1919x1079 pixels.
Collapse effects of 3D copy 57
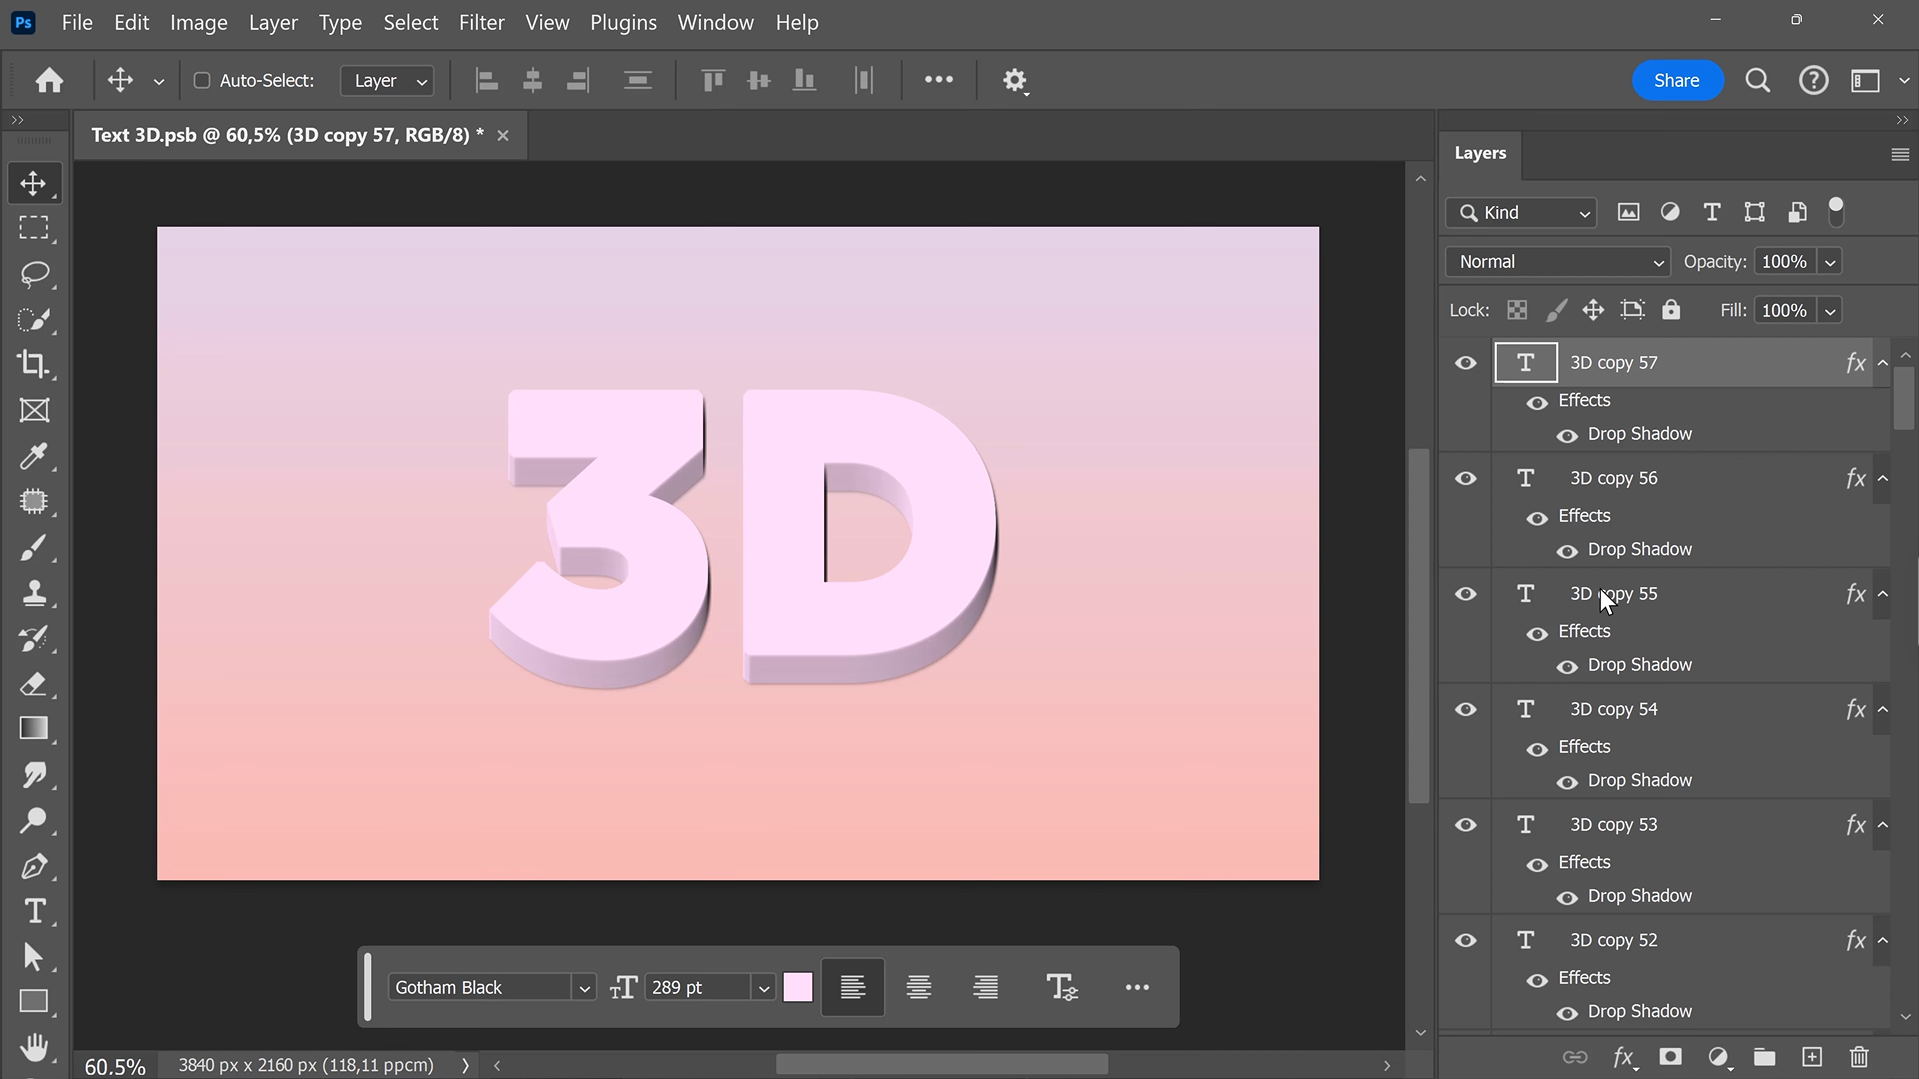click(1883, 363)
